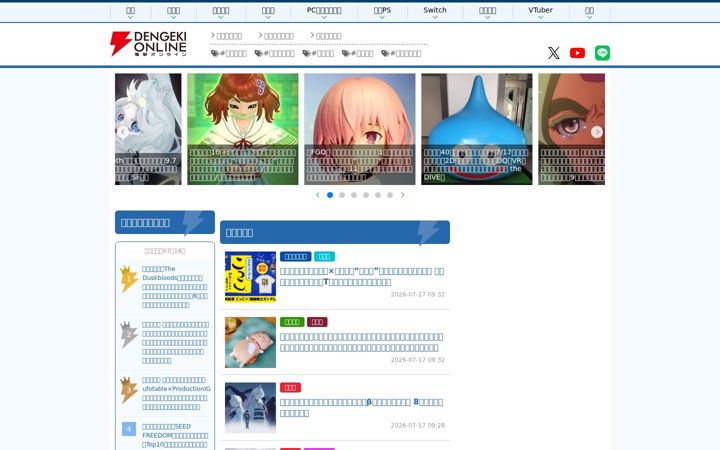The width and height of the screenshot is (720, 450).
Task: Click the previous chevron beside pagination dots
Action: tap(318, 195)
